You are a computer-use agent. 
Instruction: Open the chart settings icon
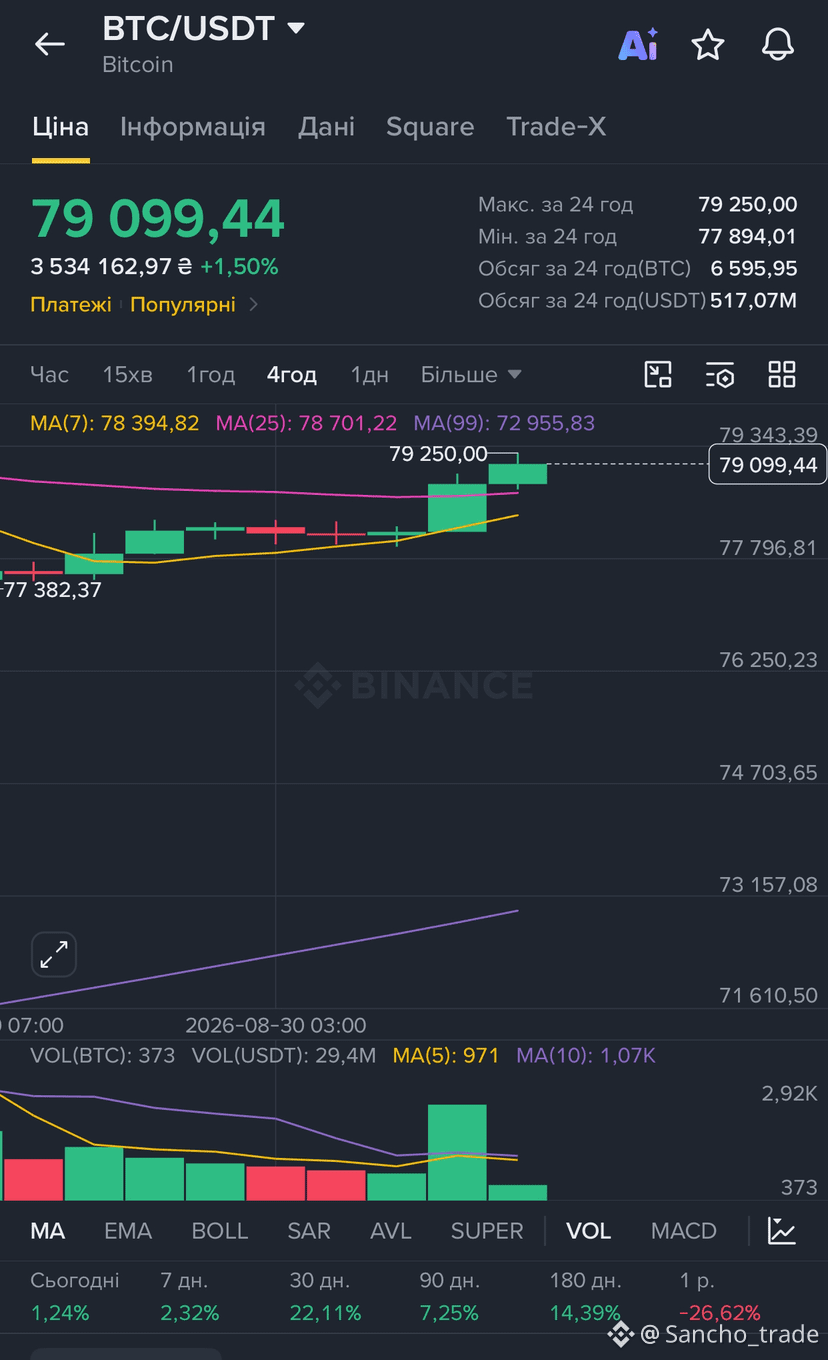720,375
